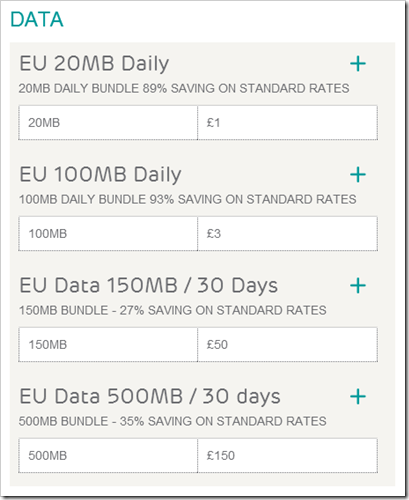The image size is (409, 500).
Task: Click the 35% saving description text
Action: point(173,422)
